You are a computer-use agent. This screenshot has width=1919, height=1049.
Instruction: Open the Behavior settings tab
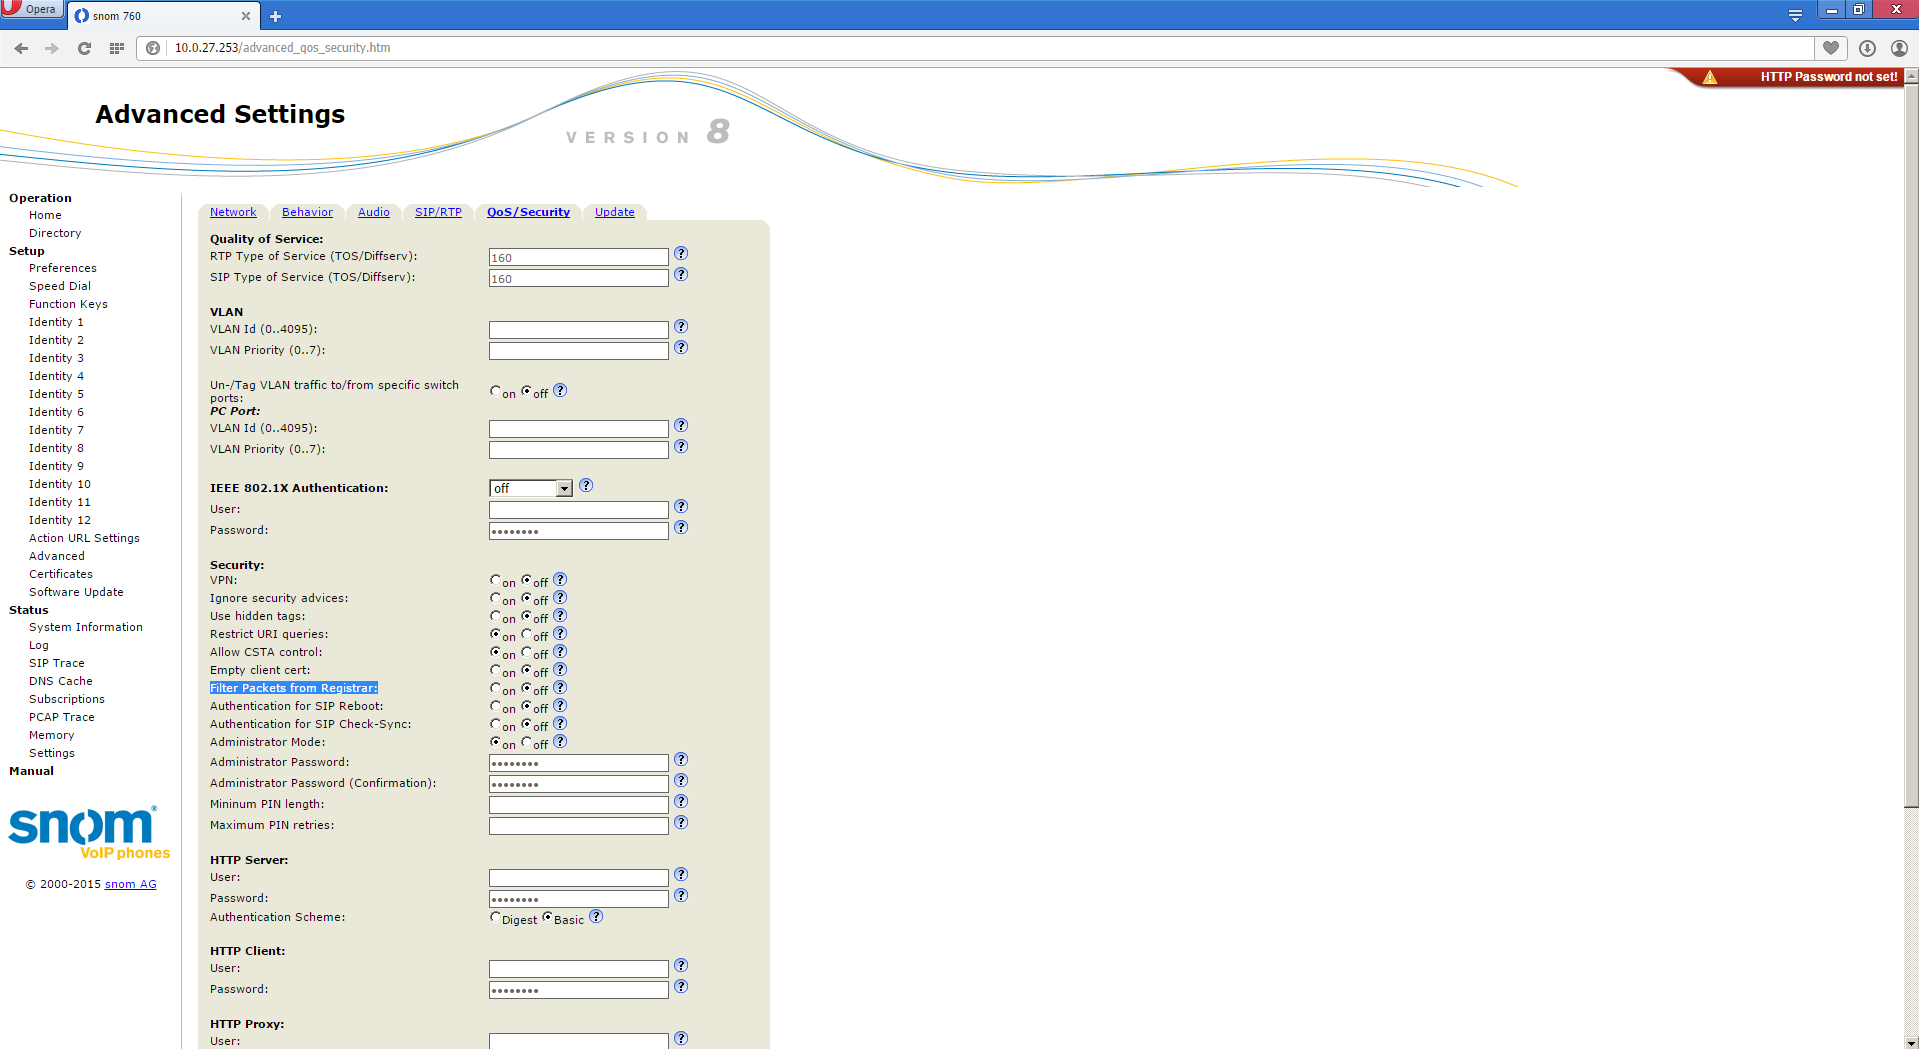tap(307, 212)
